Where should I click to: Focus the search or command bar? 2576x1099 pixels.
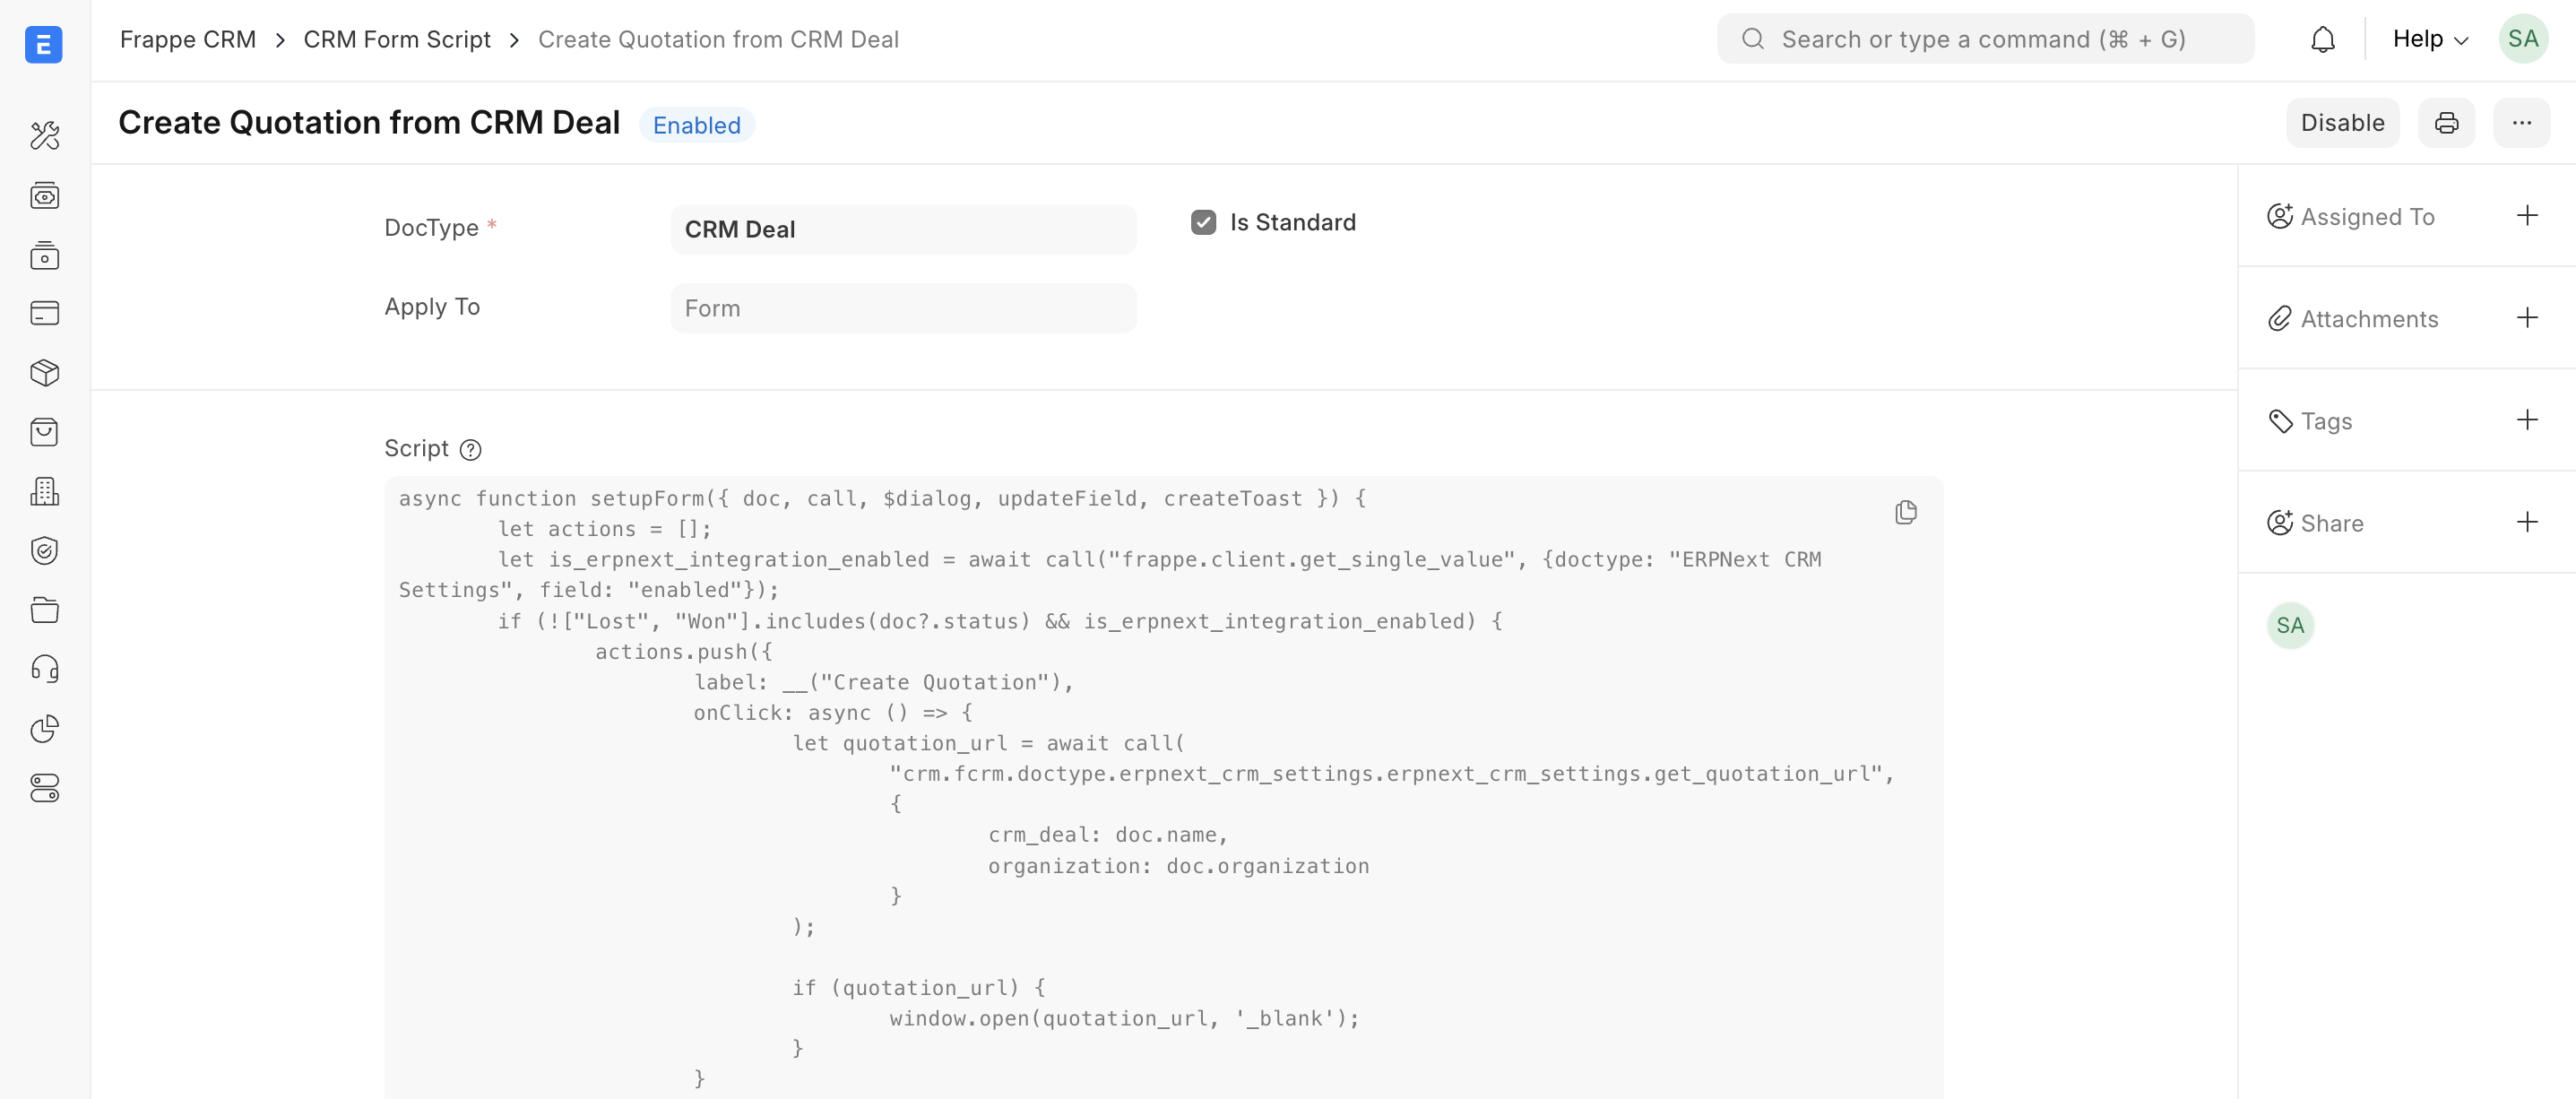tap(1985, 39)
